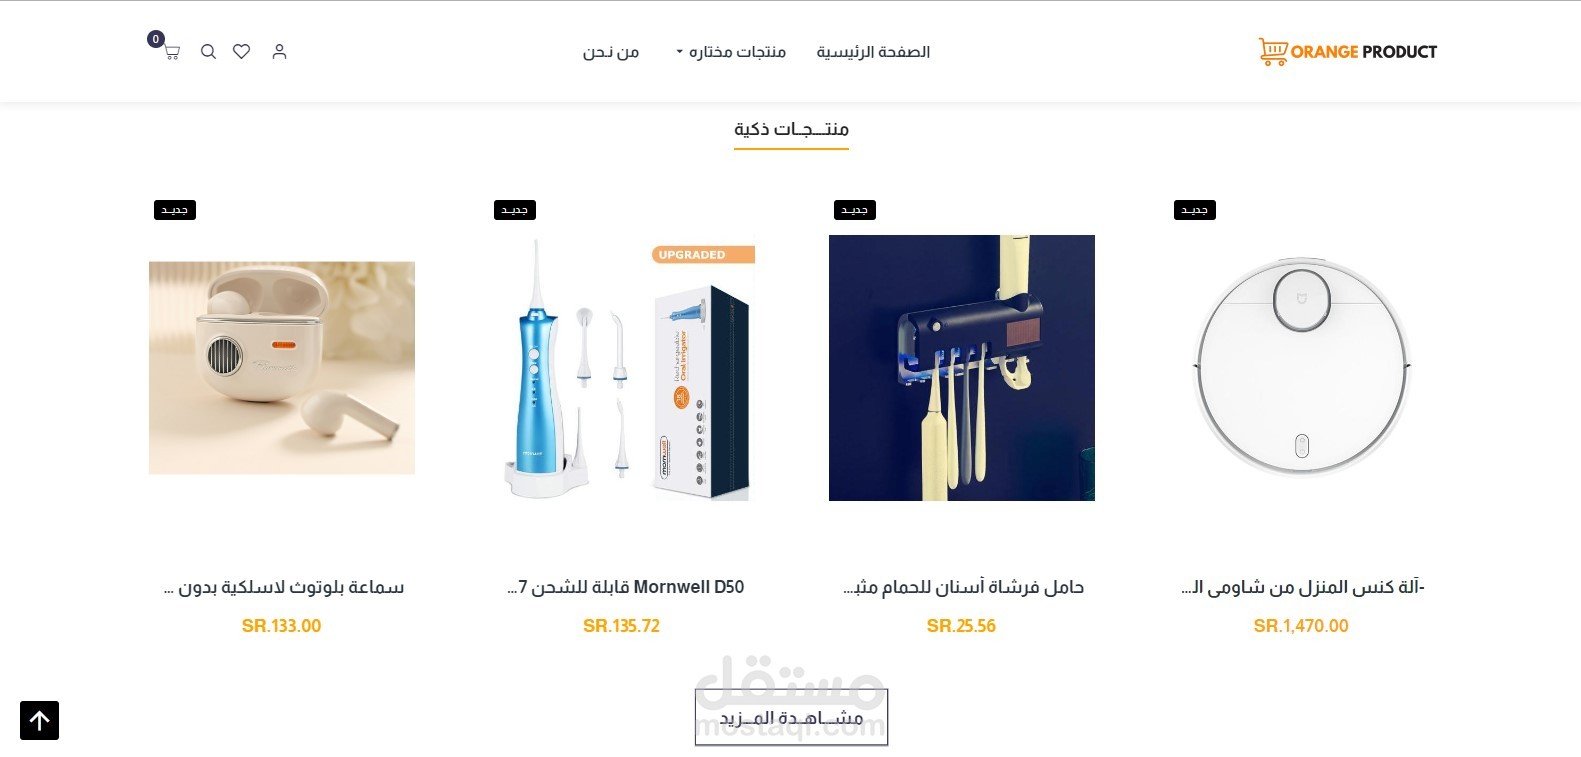Select the wireless earbuds product image
The image size is (1581, 757).
pyautogui.click(x=282, y=368)
